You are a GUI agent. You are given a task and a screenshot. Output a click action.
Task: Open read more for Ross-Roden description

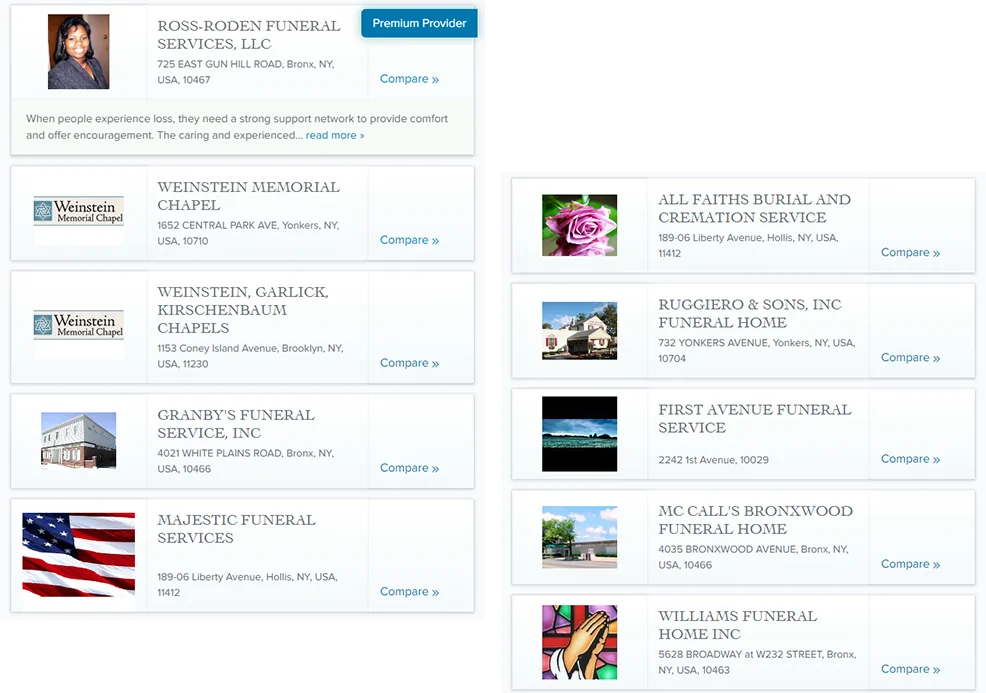coord(335,135)
